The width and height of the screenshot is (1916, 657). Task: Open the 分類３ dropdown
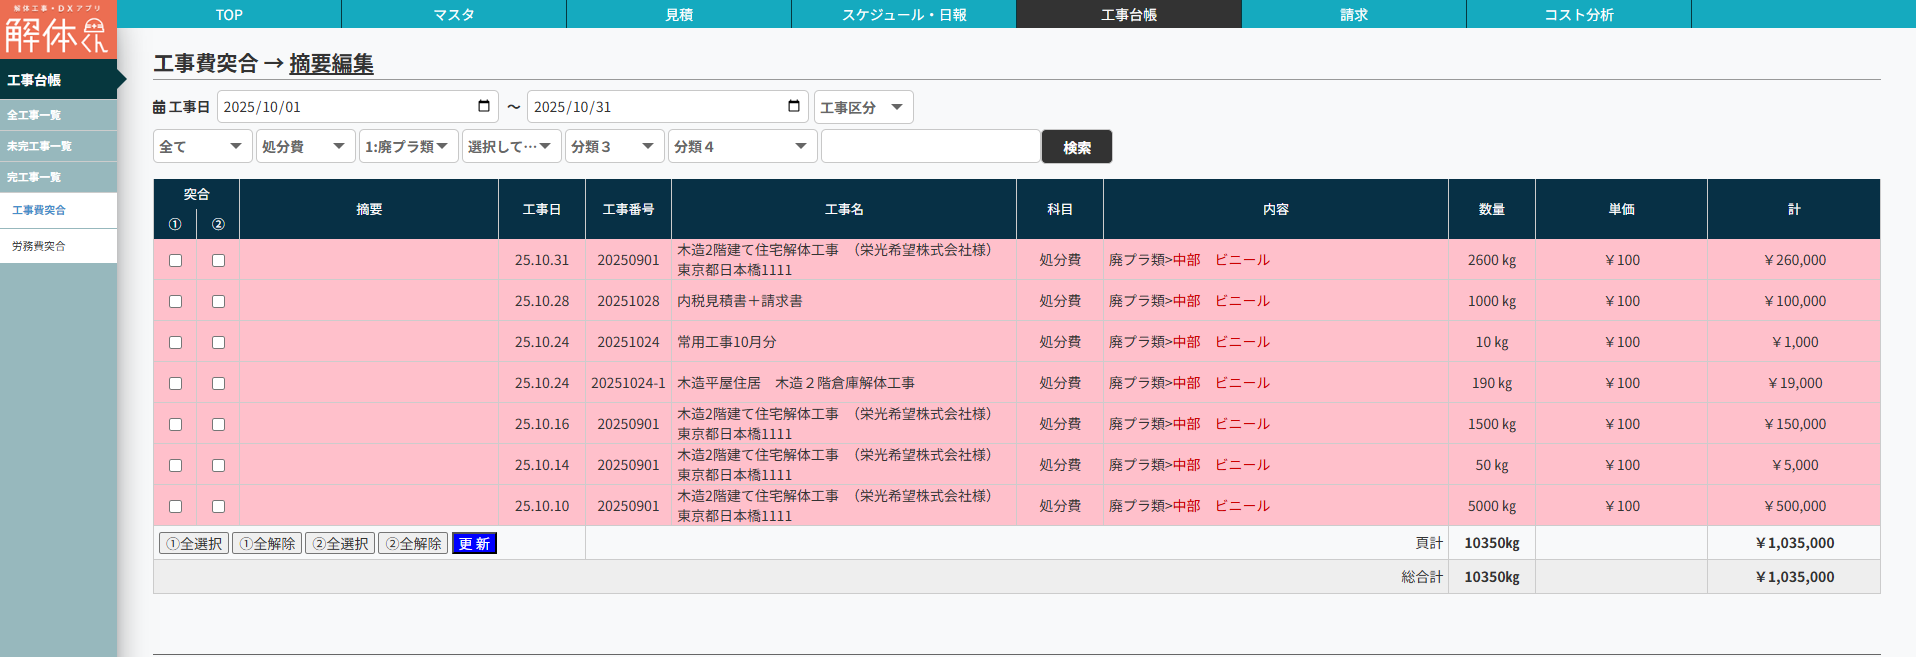tap(614, 146)
